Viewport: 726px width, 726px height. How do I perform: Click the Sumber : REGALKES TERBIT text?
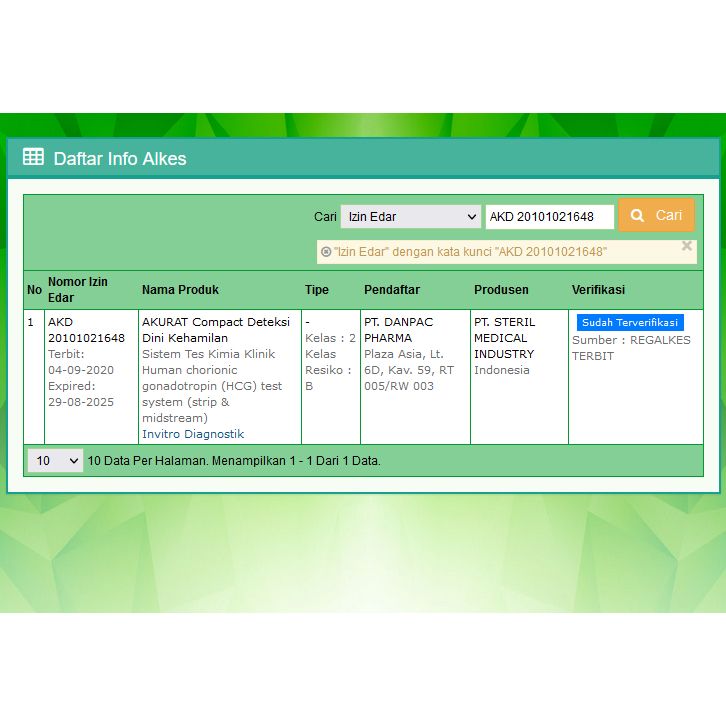tap(631, 348)
